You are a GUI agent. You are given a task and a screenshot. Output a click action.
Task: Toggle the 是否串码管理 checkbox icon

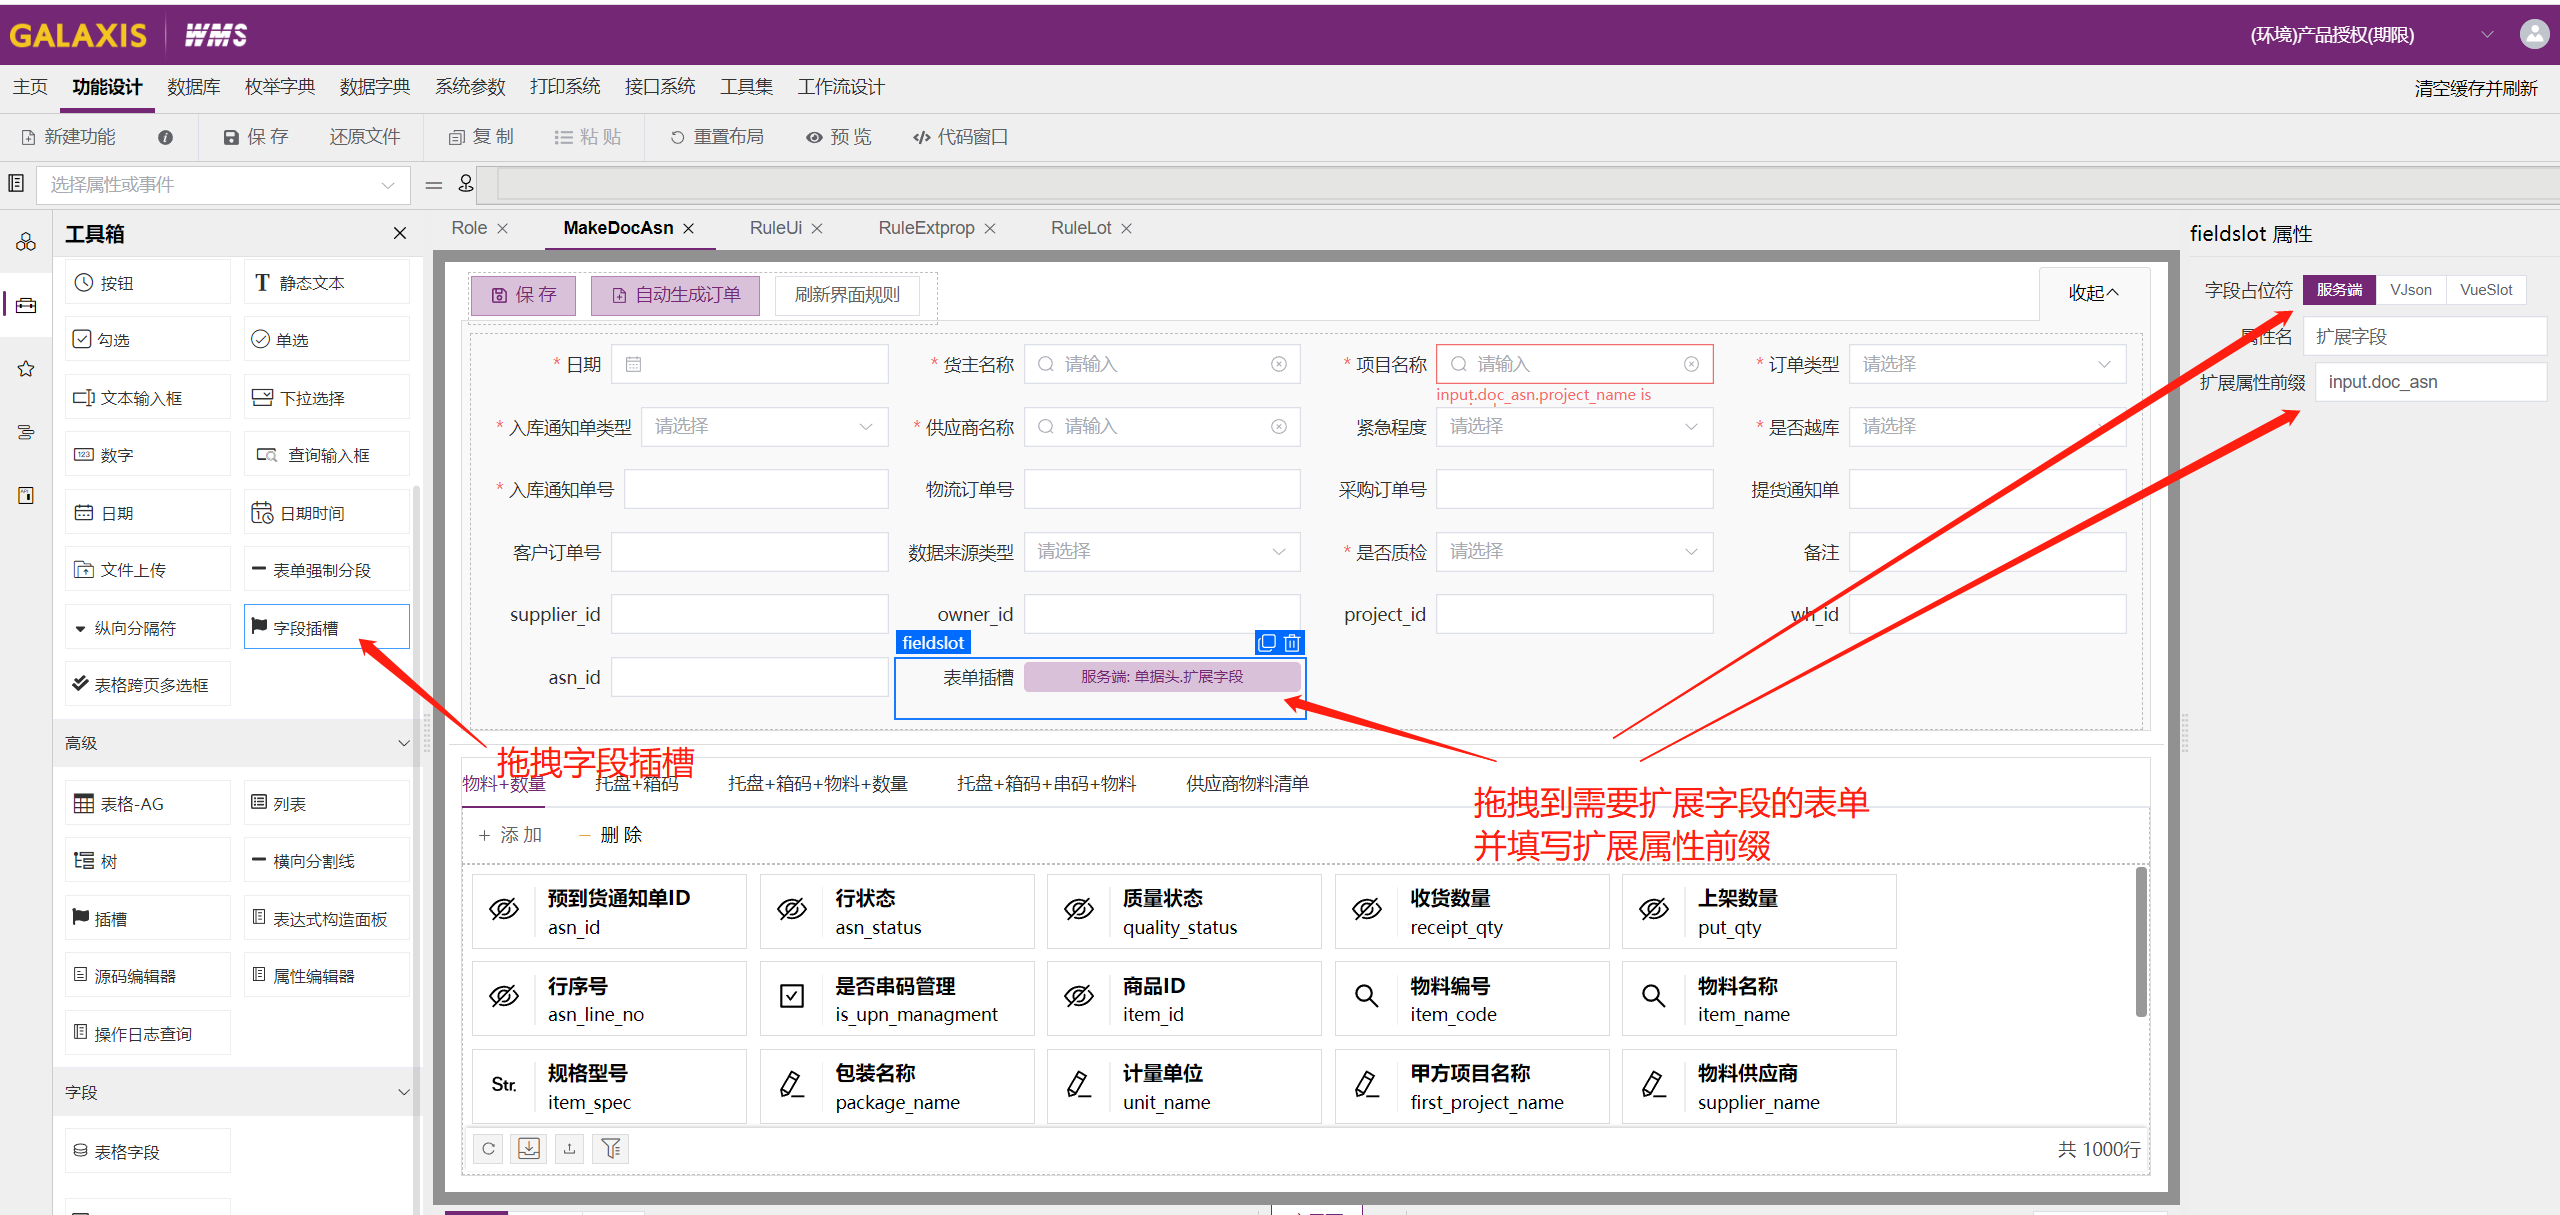pos(792,996)
